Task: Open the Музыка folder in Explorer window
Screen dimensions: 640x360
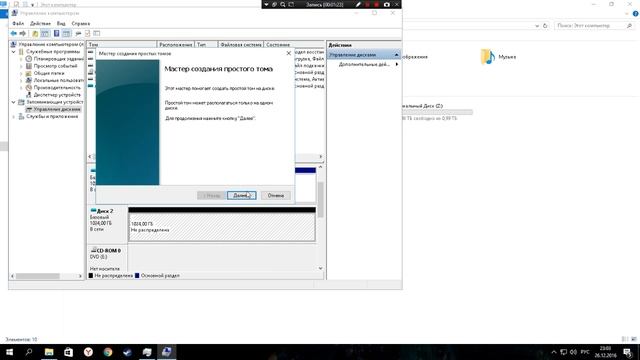Action: (x=498, y=57)
